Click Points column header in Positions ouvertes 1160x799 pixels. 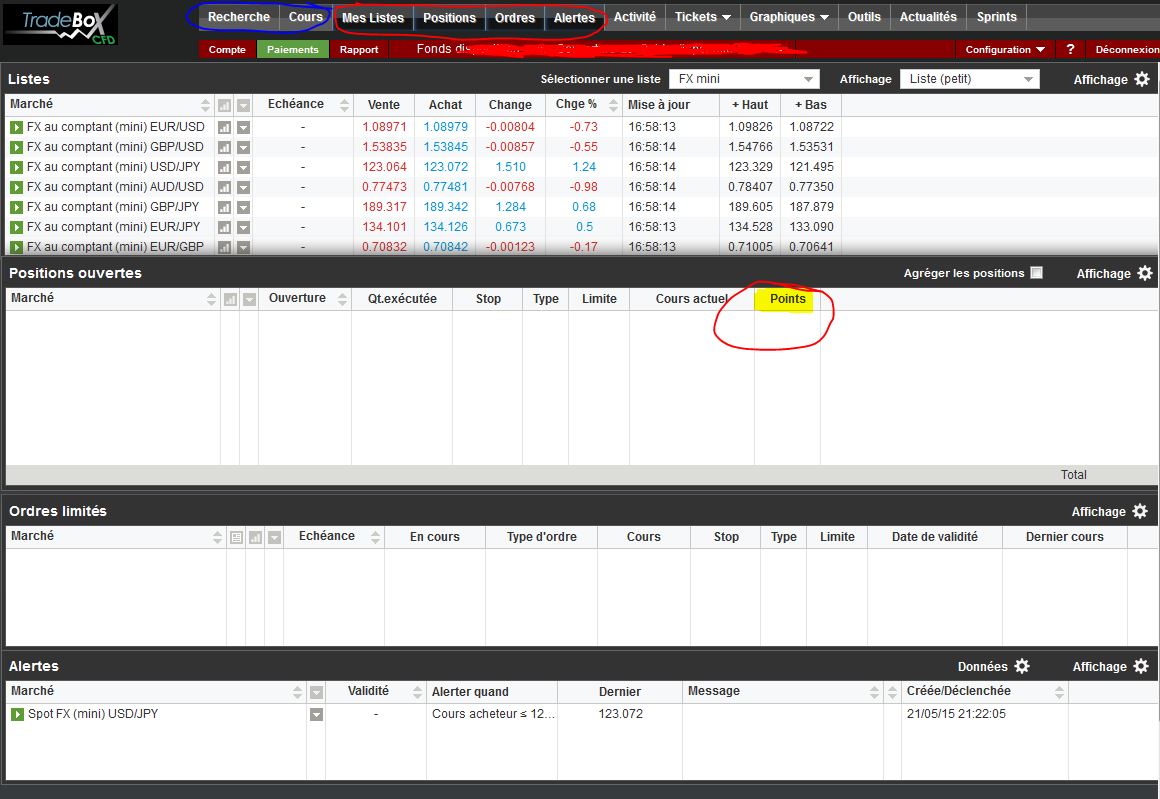[787, 299]
